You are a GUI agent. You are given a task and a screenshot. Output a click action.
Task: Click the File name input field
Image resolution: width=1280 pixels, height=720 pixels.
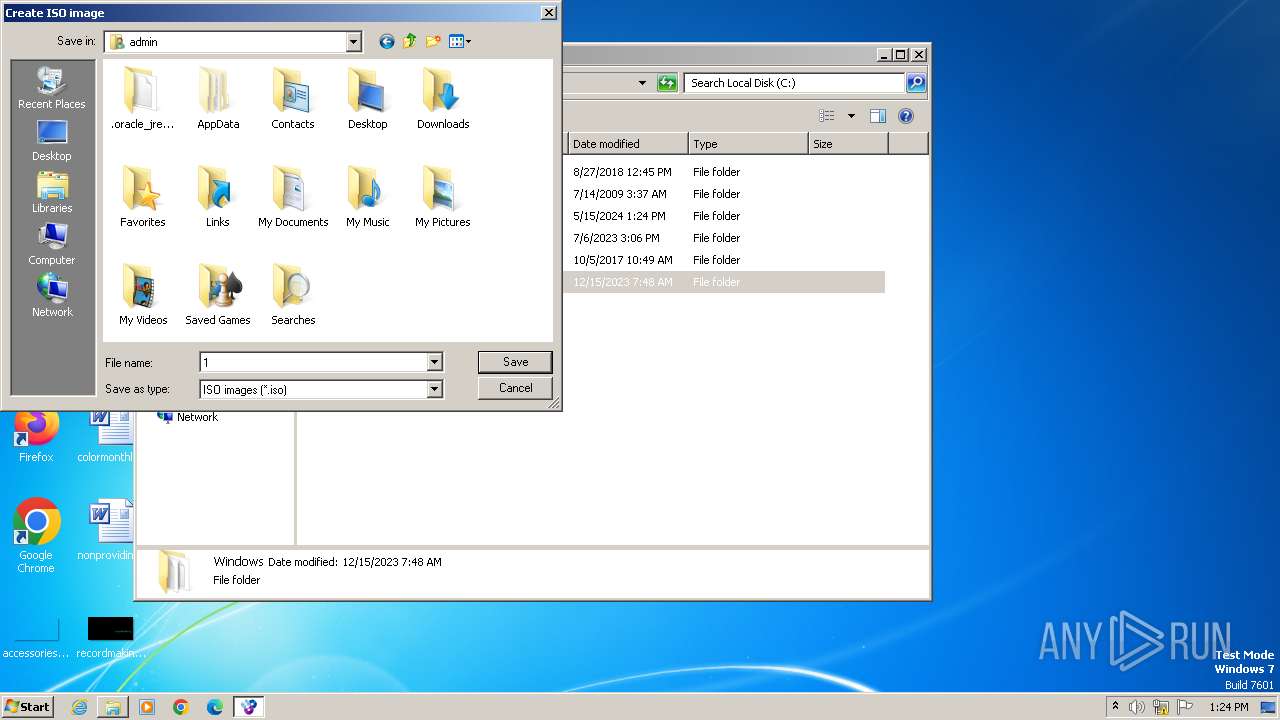click(313, 362)
